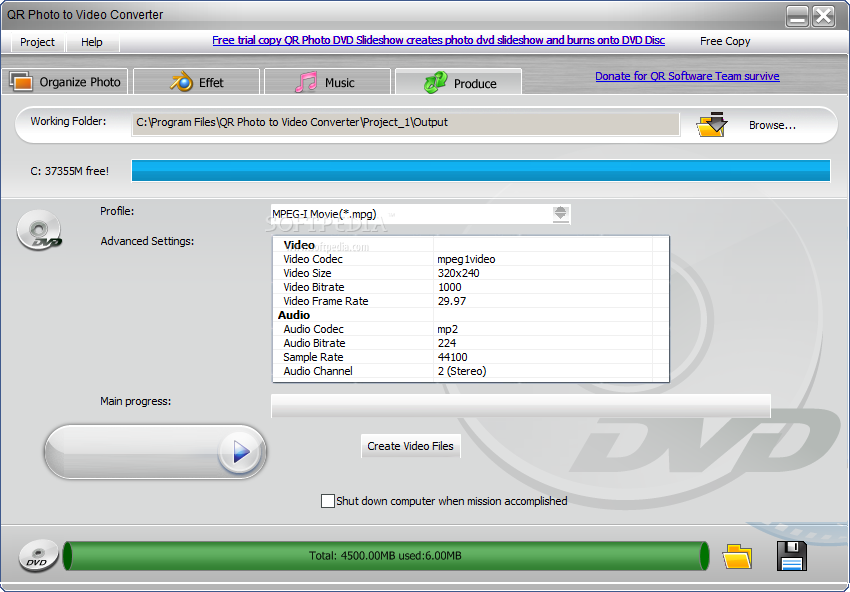Close the QR Photo to Video Converter window
Image resolution: width=850 pixels, height=592 pixels.
click(824, 16)
